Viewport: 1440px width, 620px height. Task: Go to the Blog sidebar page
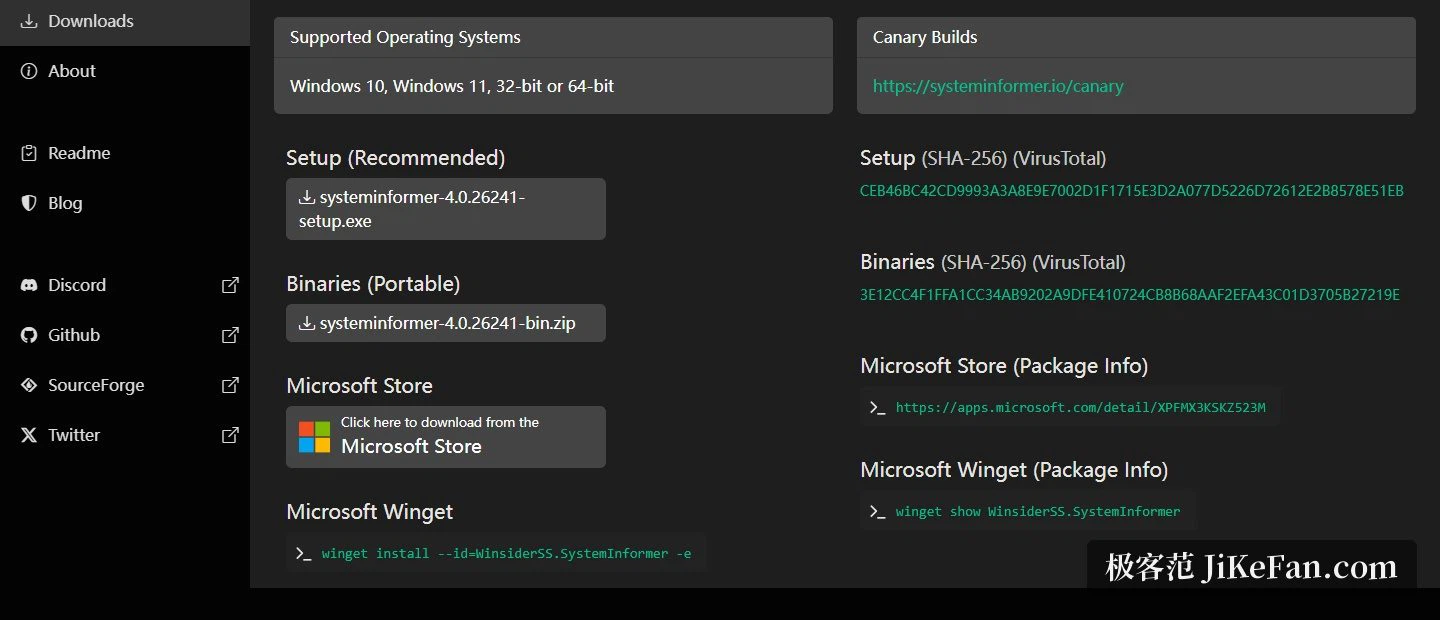click(125, 203)
